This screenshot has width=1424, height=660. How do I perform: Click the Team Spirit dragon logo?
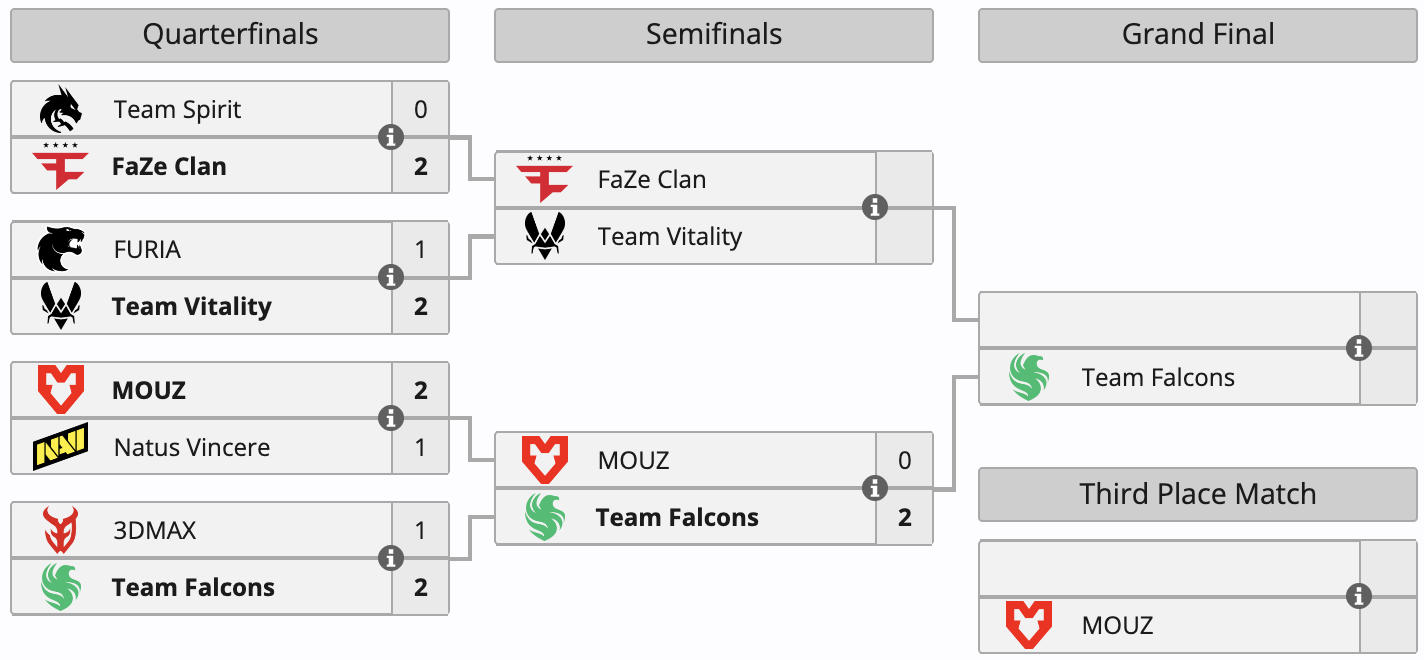tap(61, 110)
